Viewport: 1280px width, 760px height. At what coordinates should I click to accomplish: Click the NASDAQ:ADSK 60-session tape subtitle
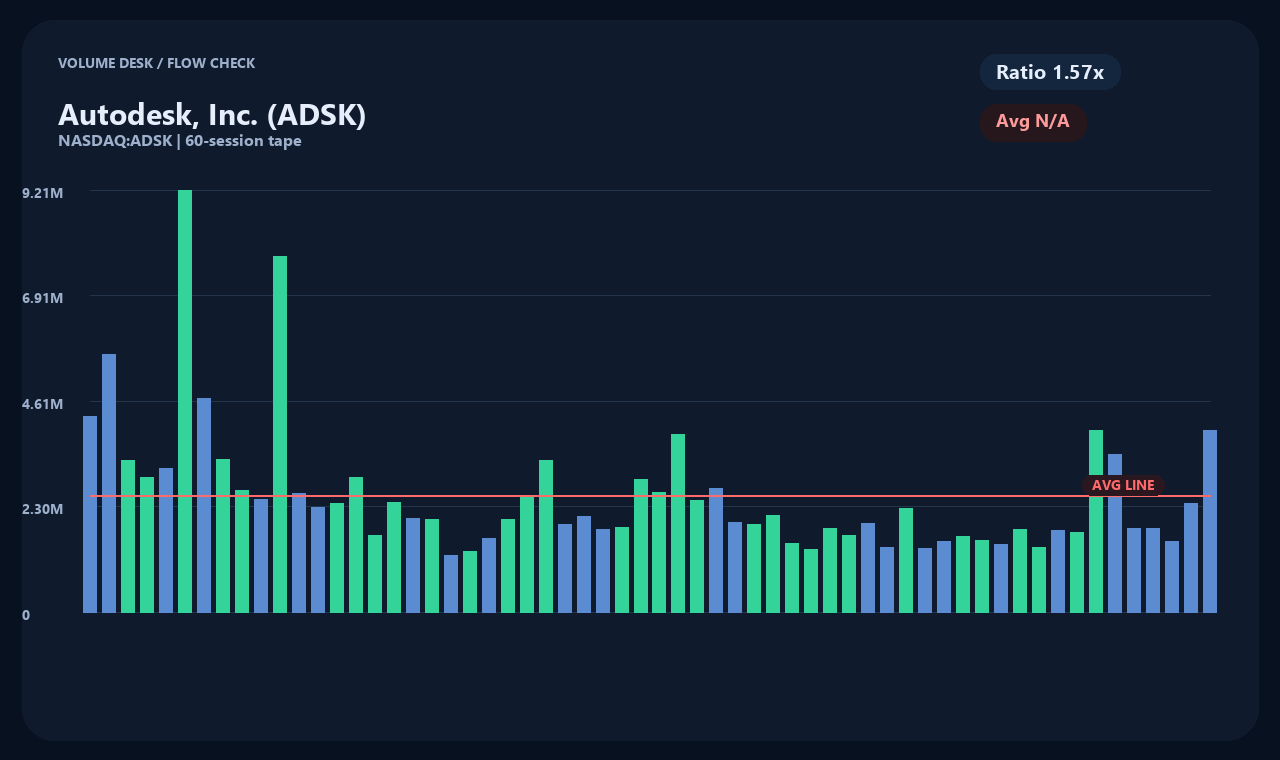[180, 141]
